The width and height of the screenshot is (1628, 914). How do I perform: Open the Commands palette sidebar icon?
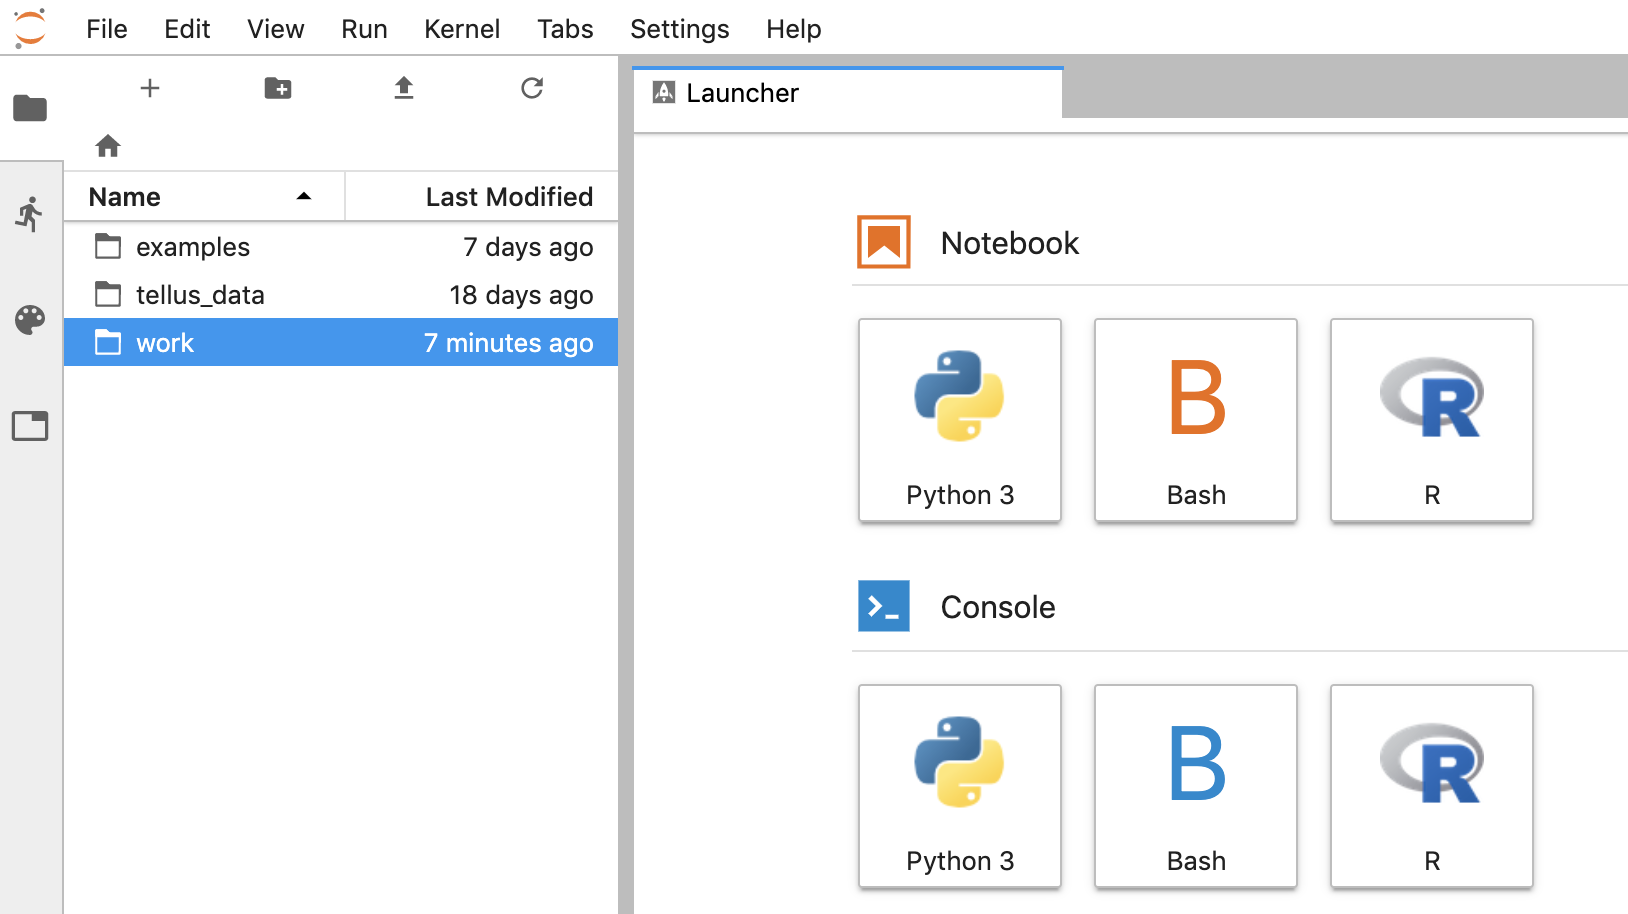pos(30,320)
